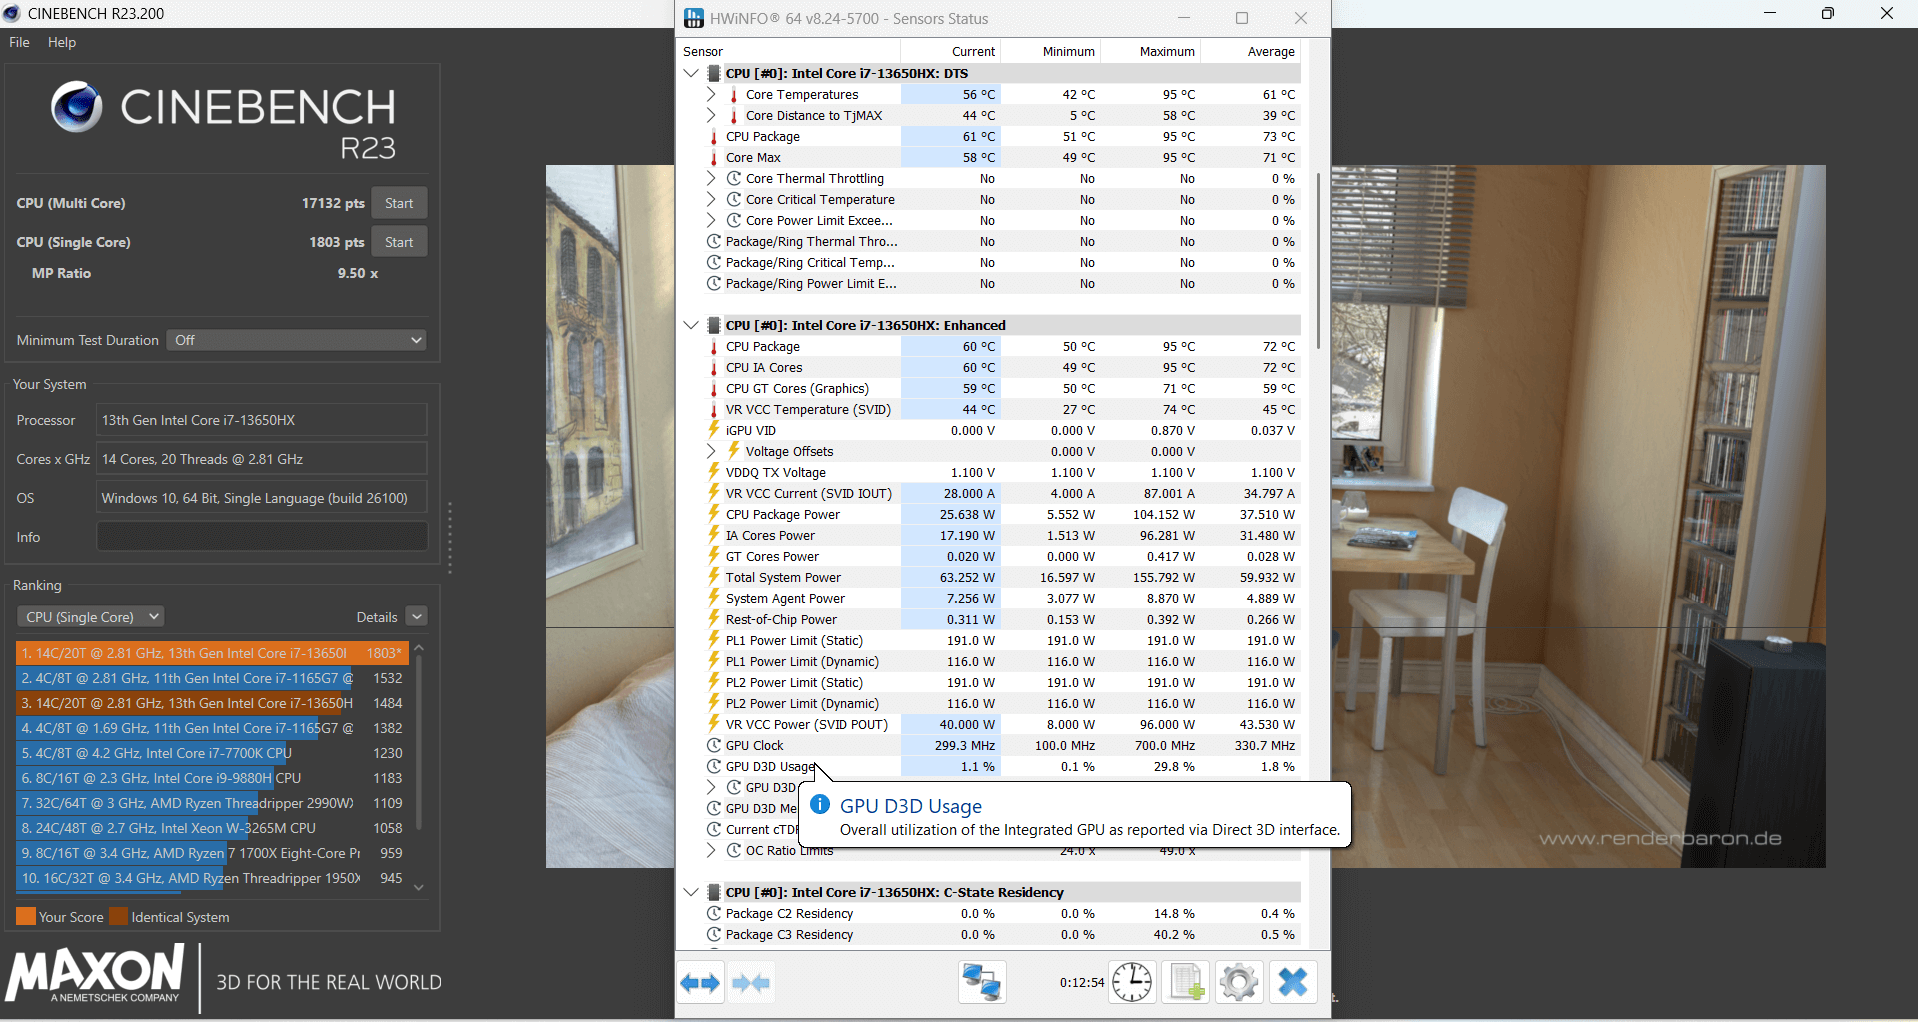The width and height of the screenshot is (1918, 1022).
Task: Expand the Core Temperatures row
Action: [x=711, y=94]
